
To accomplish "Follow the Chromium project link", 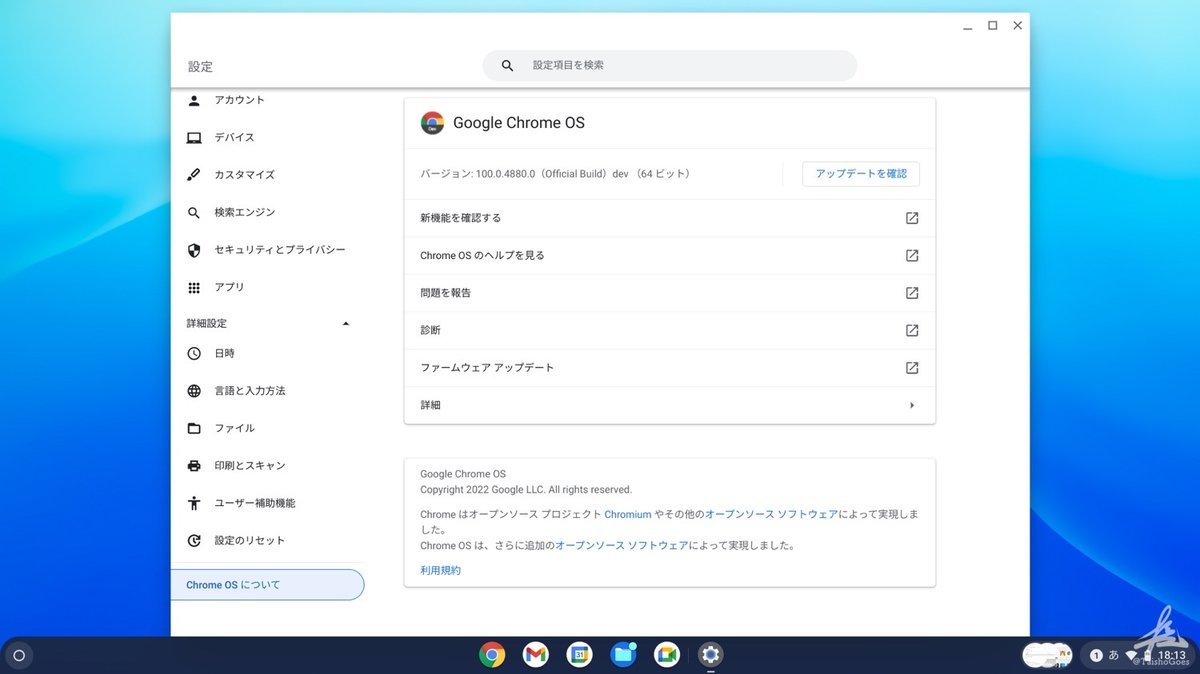I will [x=628, y=514].
